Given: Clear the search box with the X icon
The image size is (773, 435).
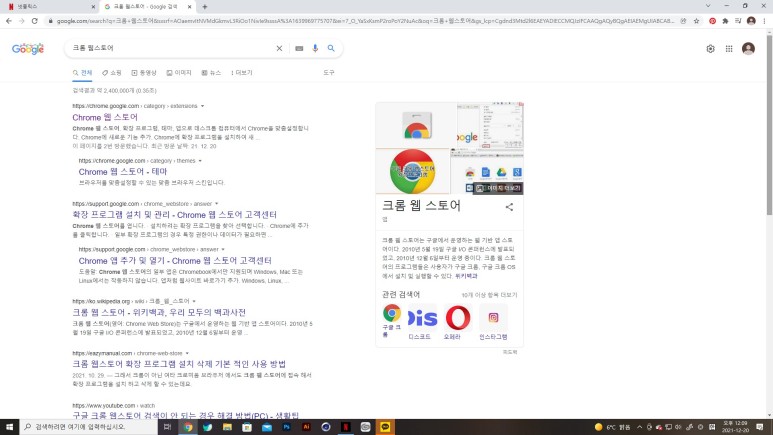Looking at the screenshot, I should coord(279,48).
